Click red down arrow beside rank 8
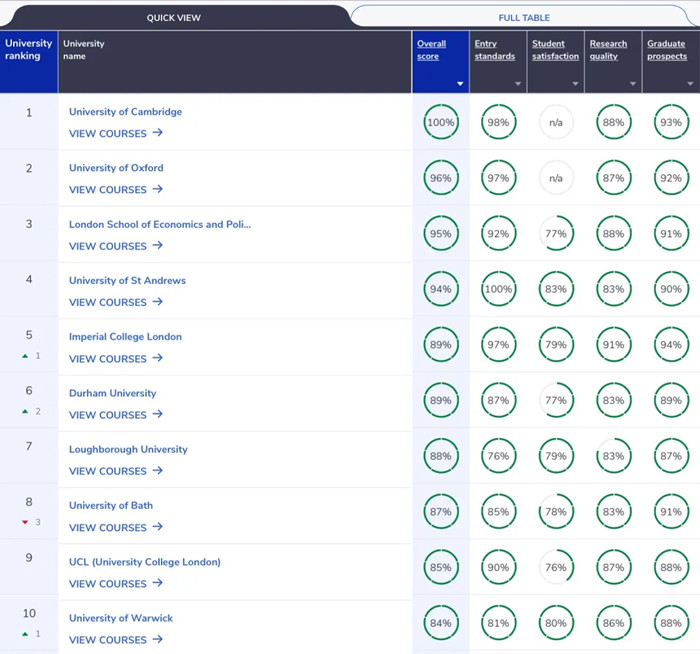The height and width of the screenshot is (654, 700). (25, 522)
